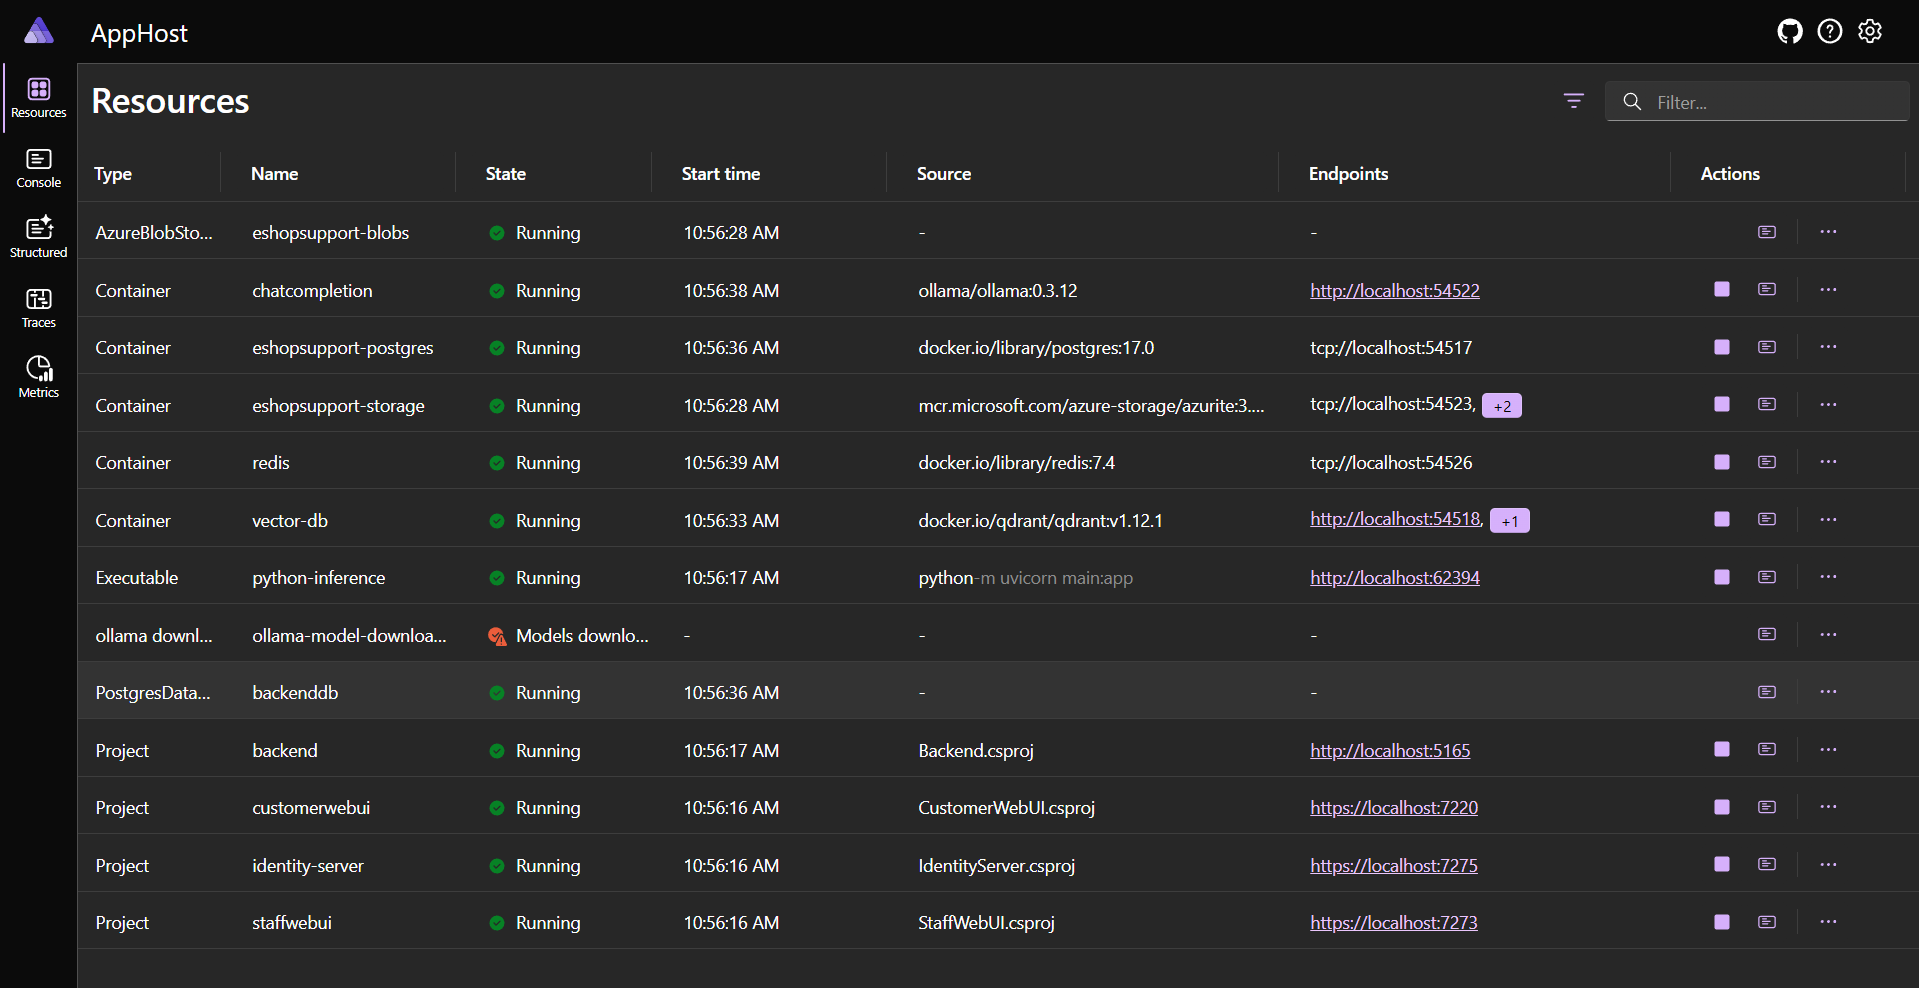
Task: Open more actions for backenddb row
Action: coord(1828,692)
